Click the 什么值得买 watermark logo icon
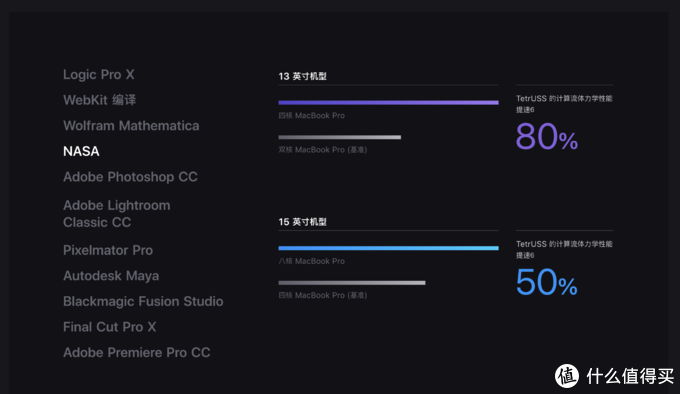Screen dimensions: 680x394 (567, 376)
